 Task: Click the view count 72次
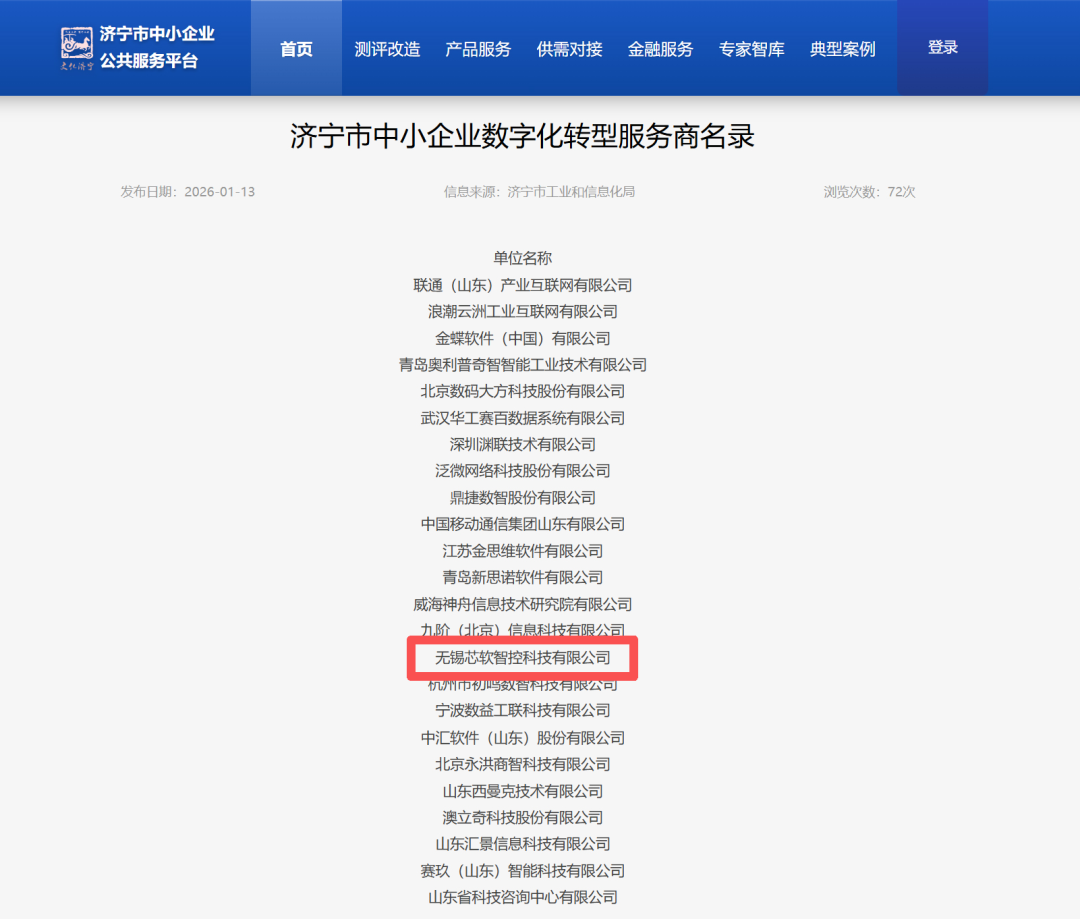click(901, 192)
